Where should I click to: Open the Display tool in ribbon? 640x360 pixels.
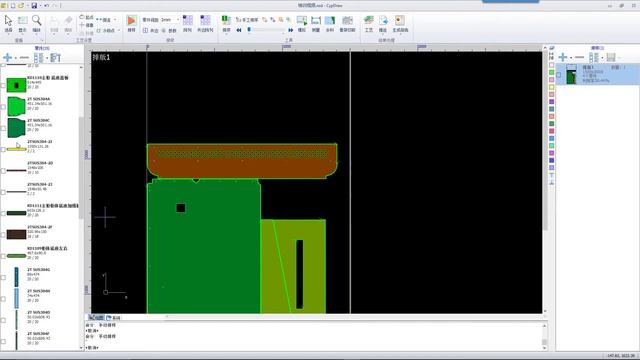click(x=22, y=23)
